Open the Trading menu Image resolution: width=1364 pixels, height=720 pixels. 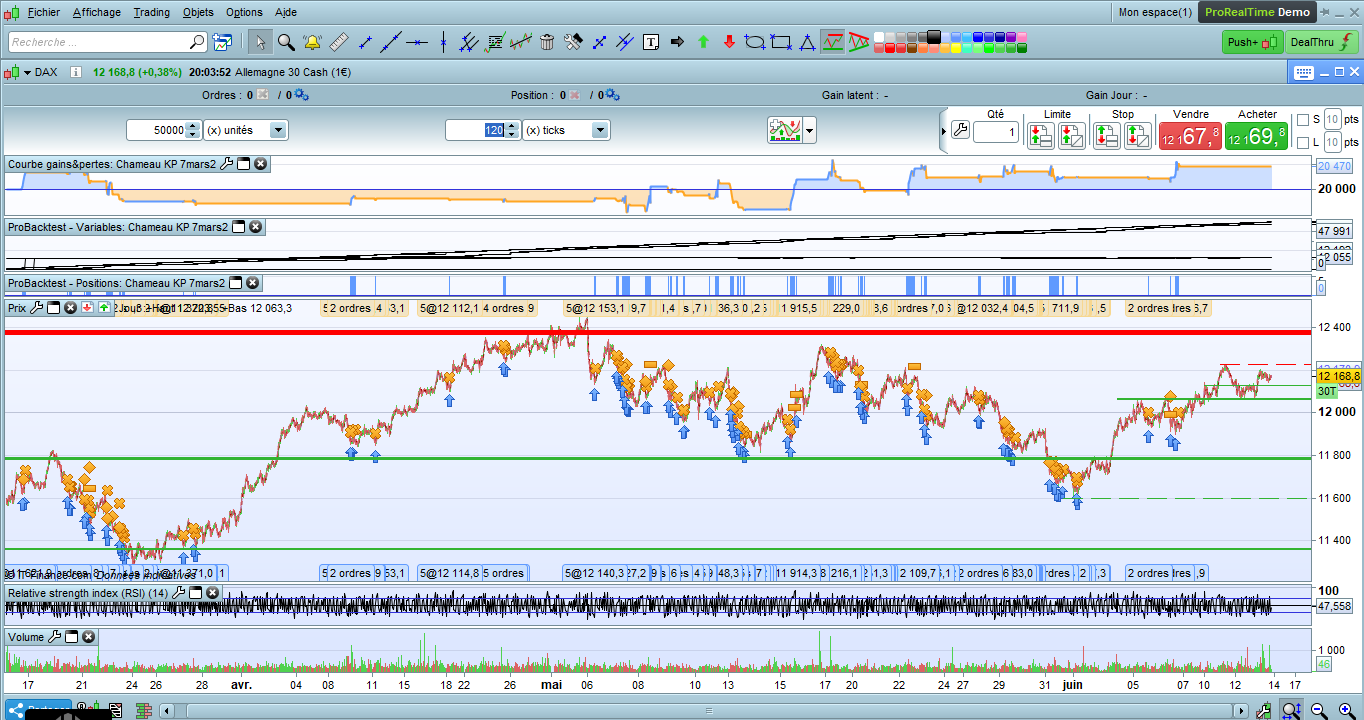pos(151,12)
